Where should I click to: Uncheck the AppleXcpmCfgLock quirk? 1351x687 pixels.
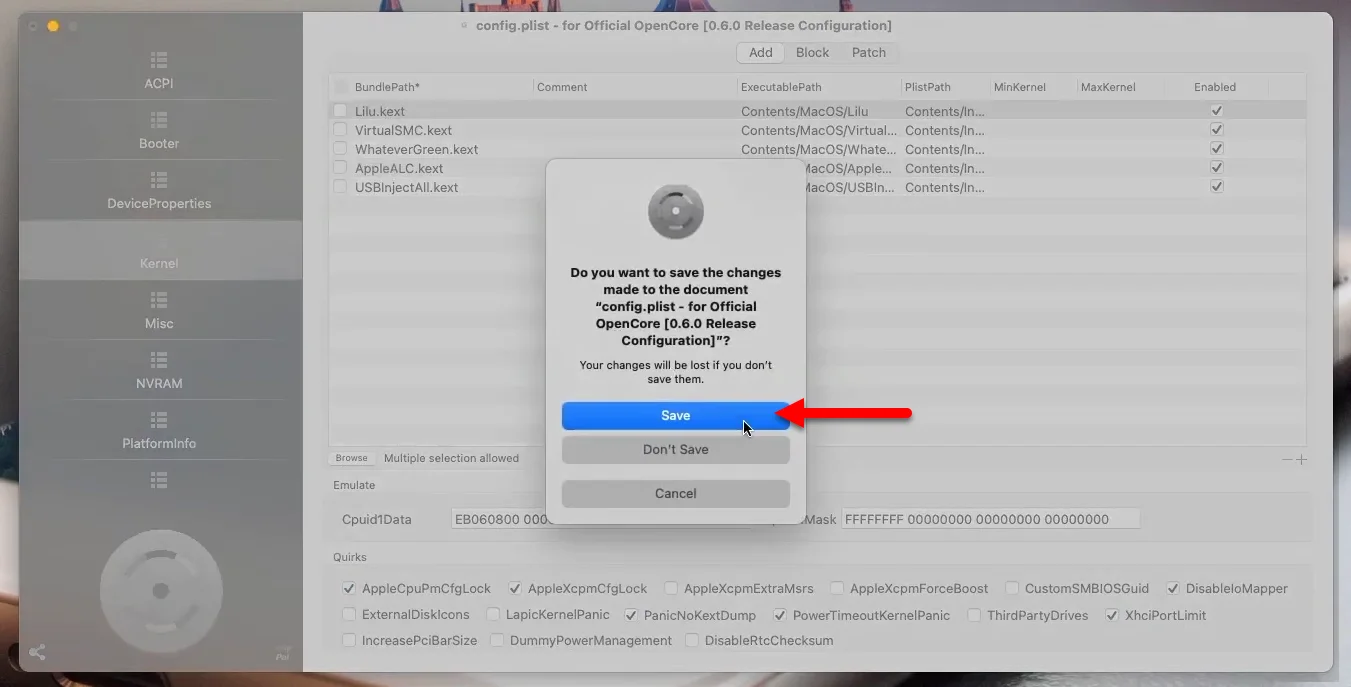[515, 589]
